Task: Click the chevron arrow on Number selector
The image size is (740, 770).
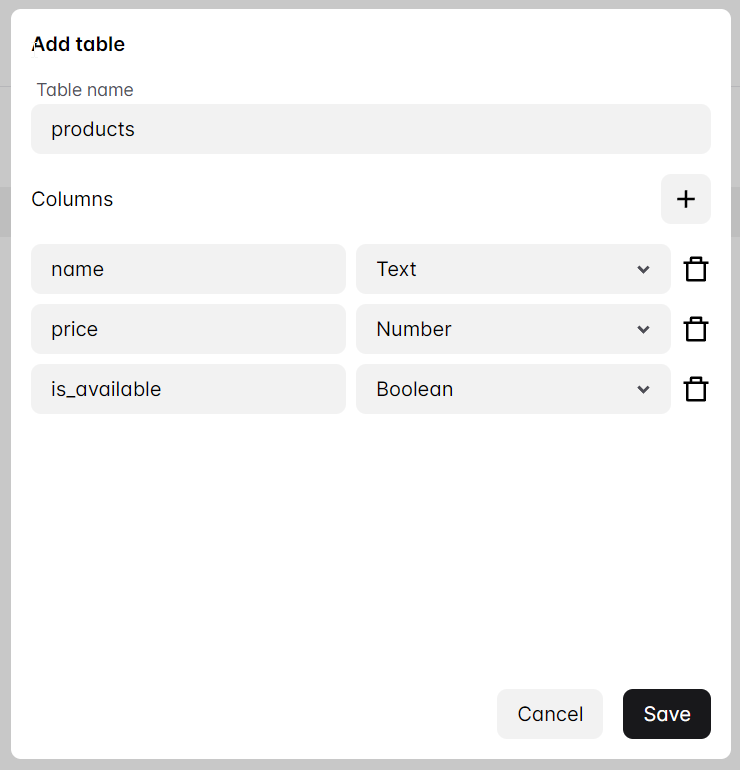Action: coord(643,330)
